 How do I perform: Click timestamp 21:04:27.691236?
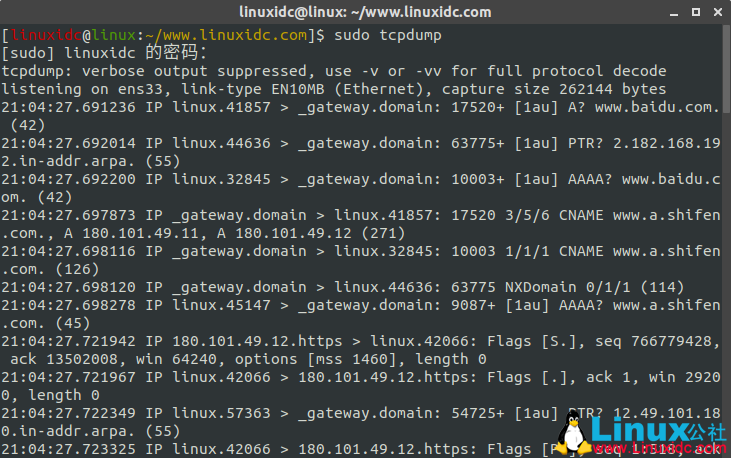point(69,107)
